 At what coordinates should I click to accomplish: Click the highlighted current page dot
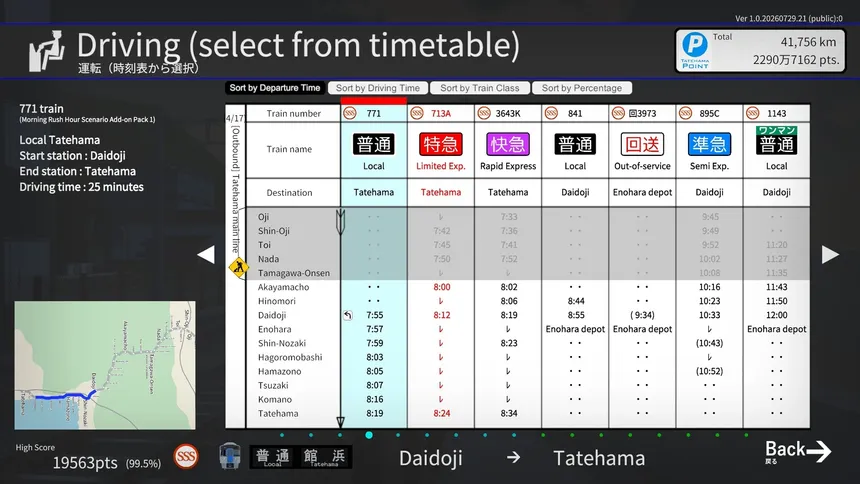tap(369, 435)
